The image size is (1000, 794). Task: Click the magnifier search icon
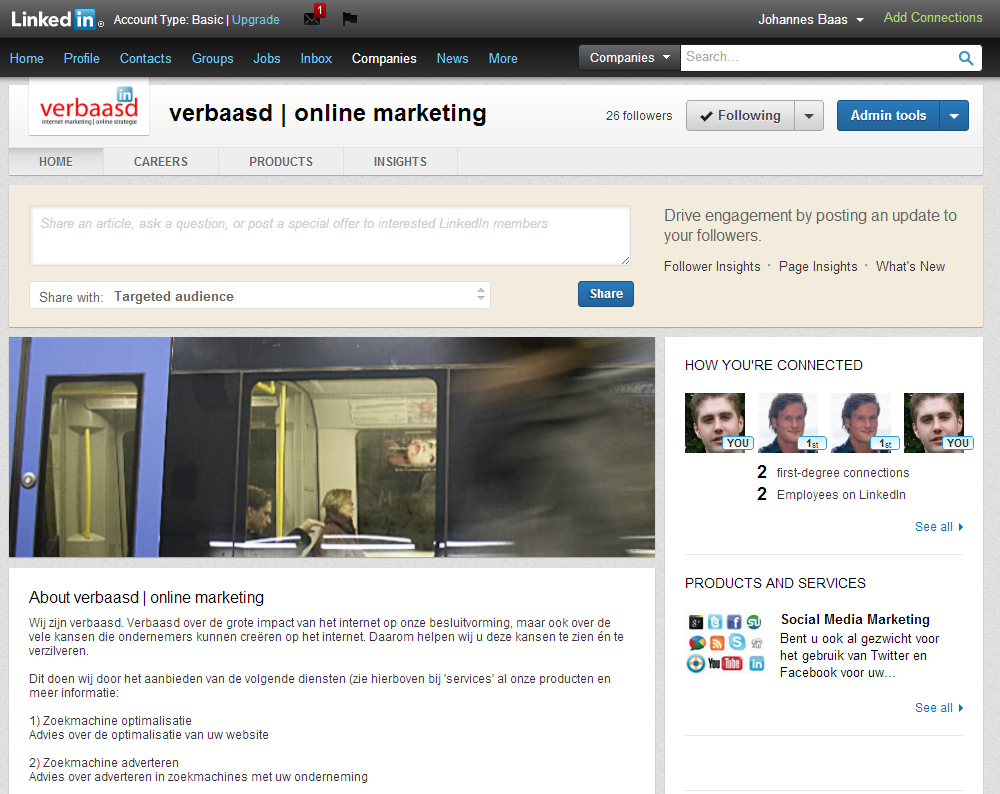coord(966,58)
